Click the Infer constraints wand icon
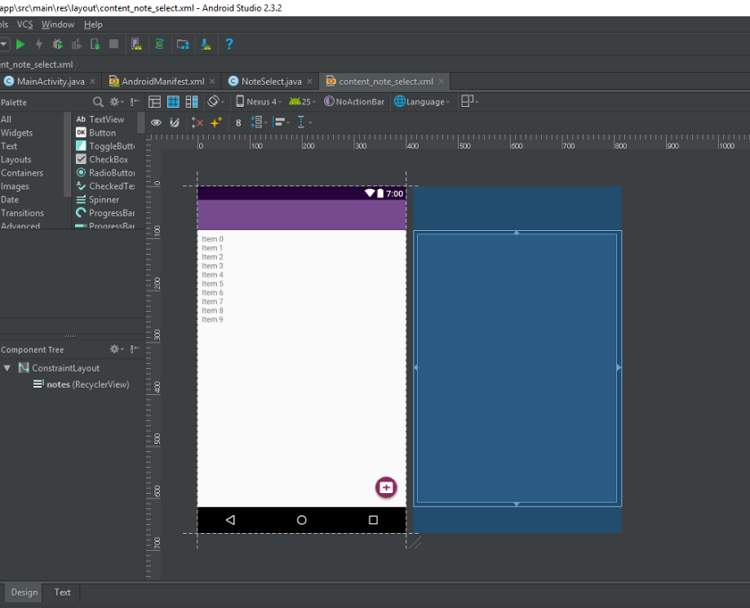The width and height of the screenshot is (750, 608). click(216, 122)
